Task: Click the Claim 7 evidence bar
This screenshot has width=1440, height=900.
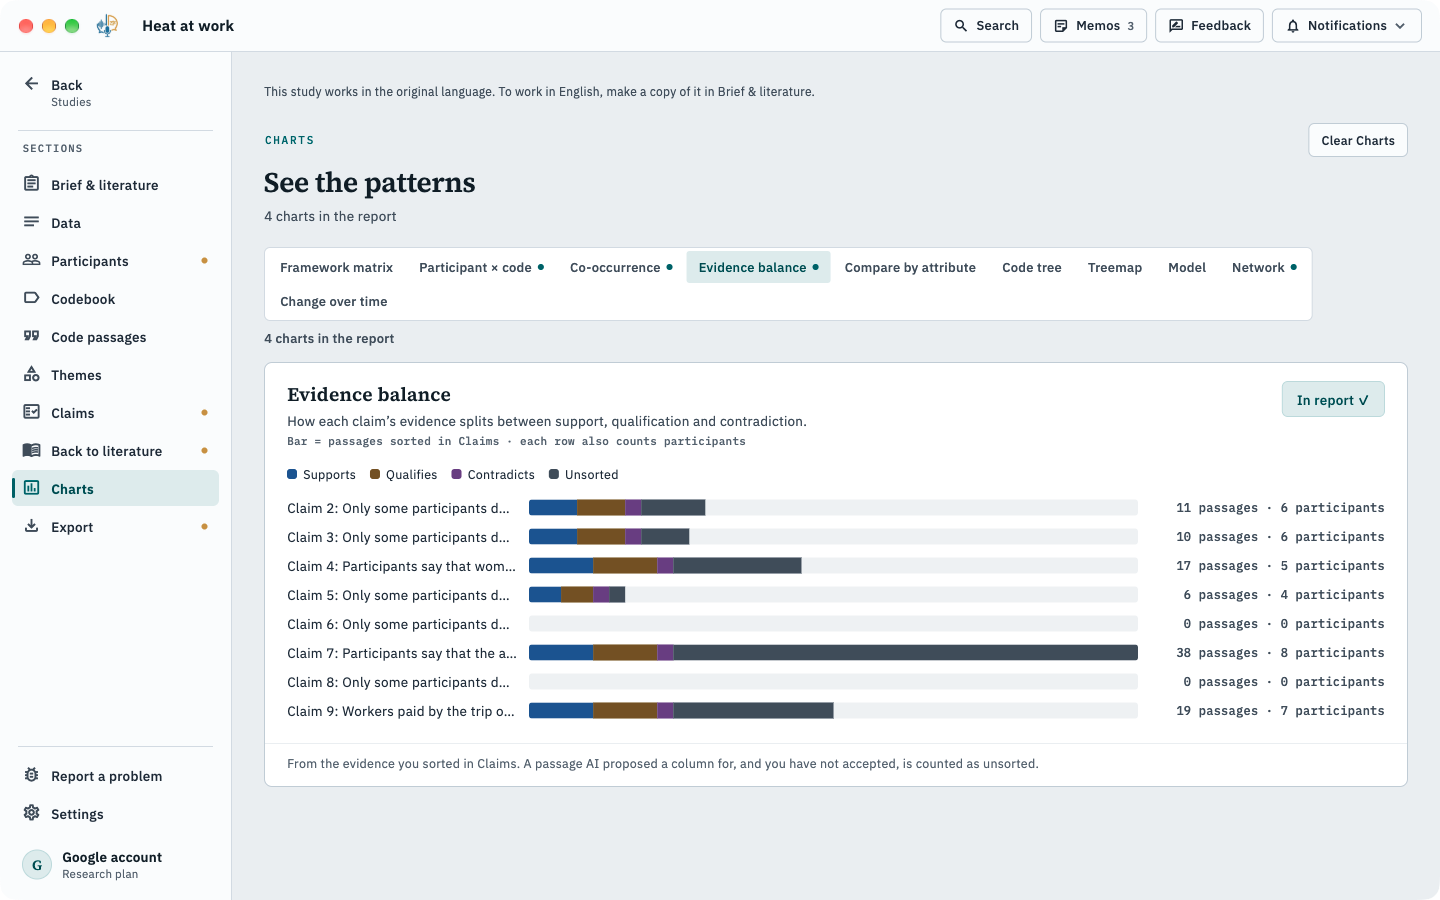Action: 833,652
